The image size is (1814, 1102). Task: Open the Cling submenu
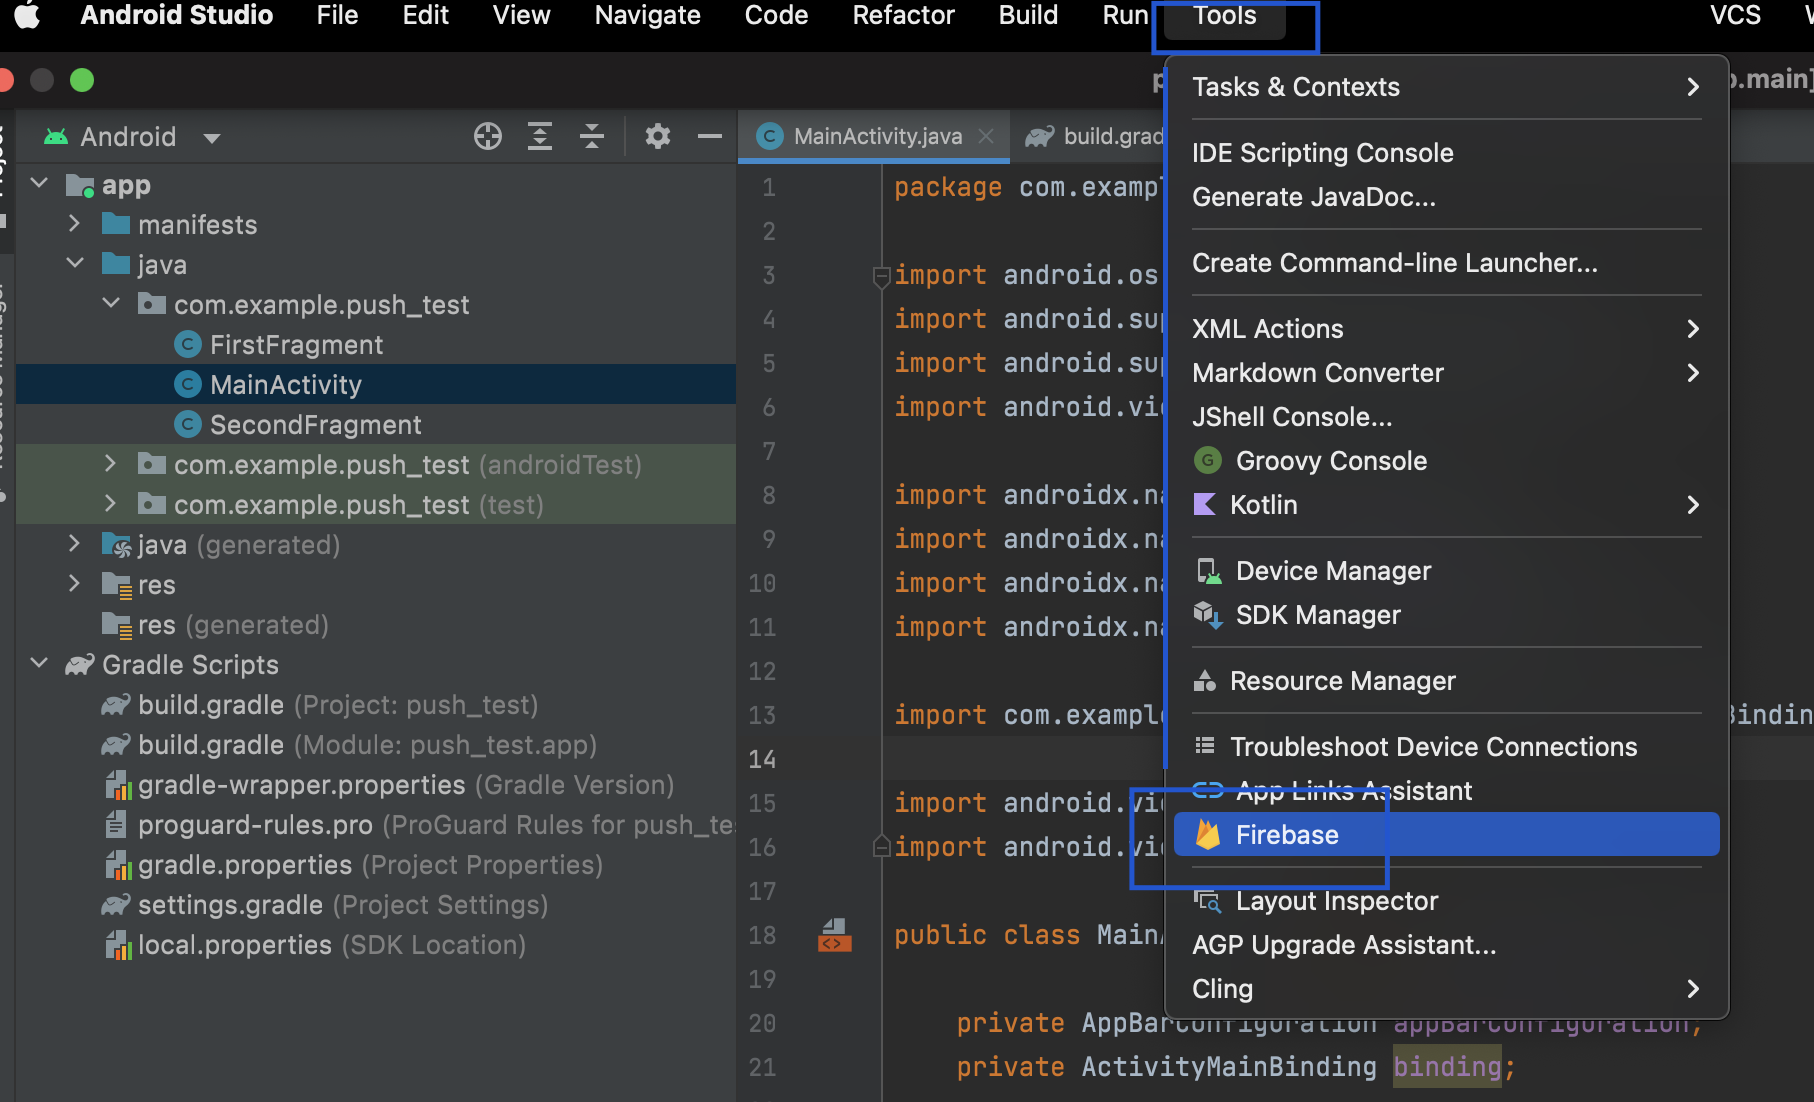(1446, 989)
